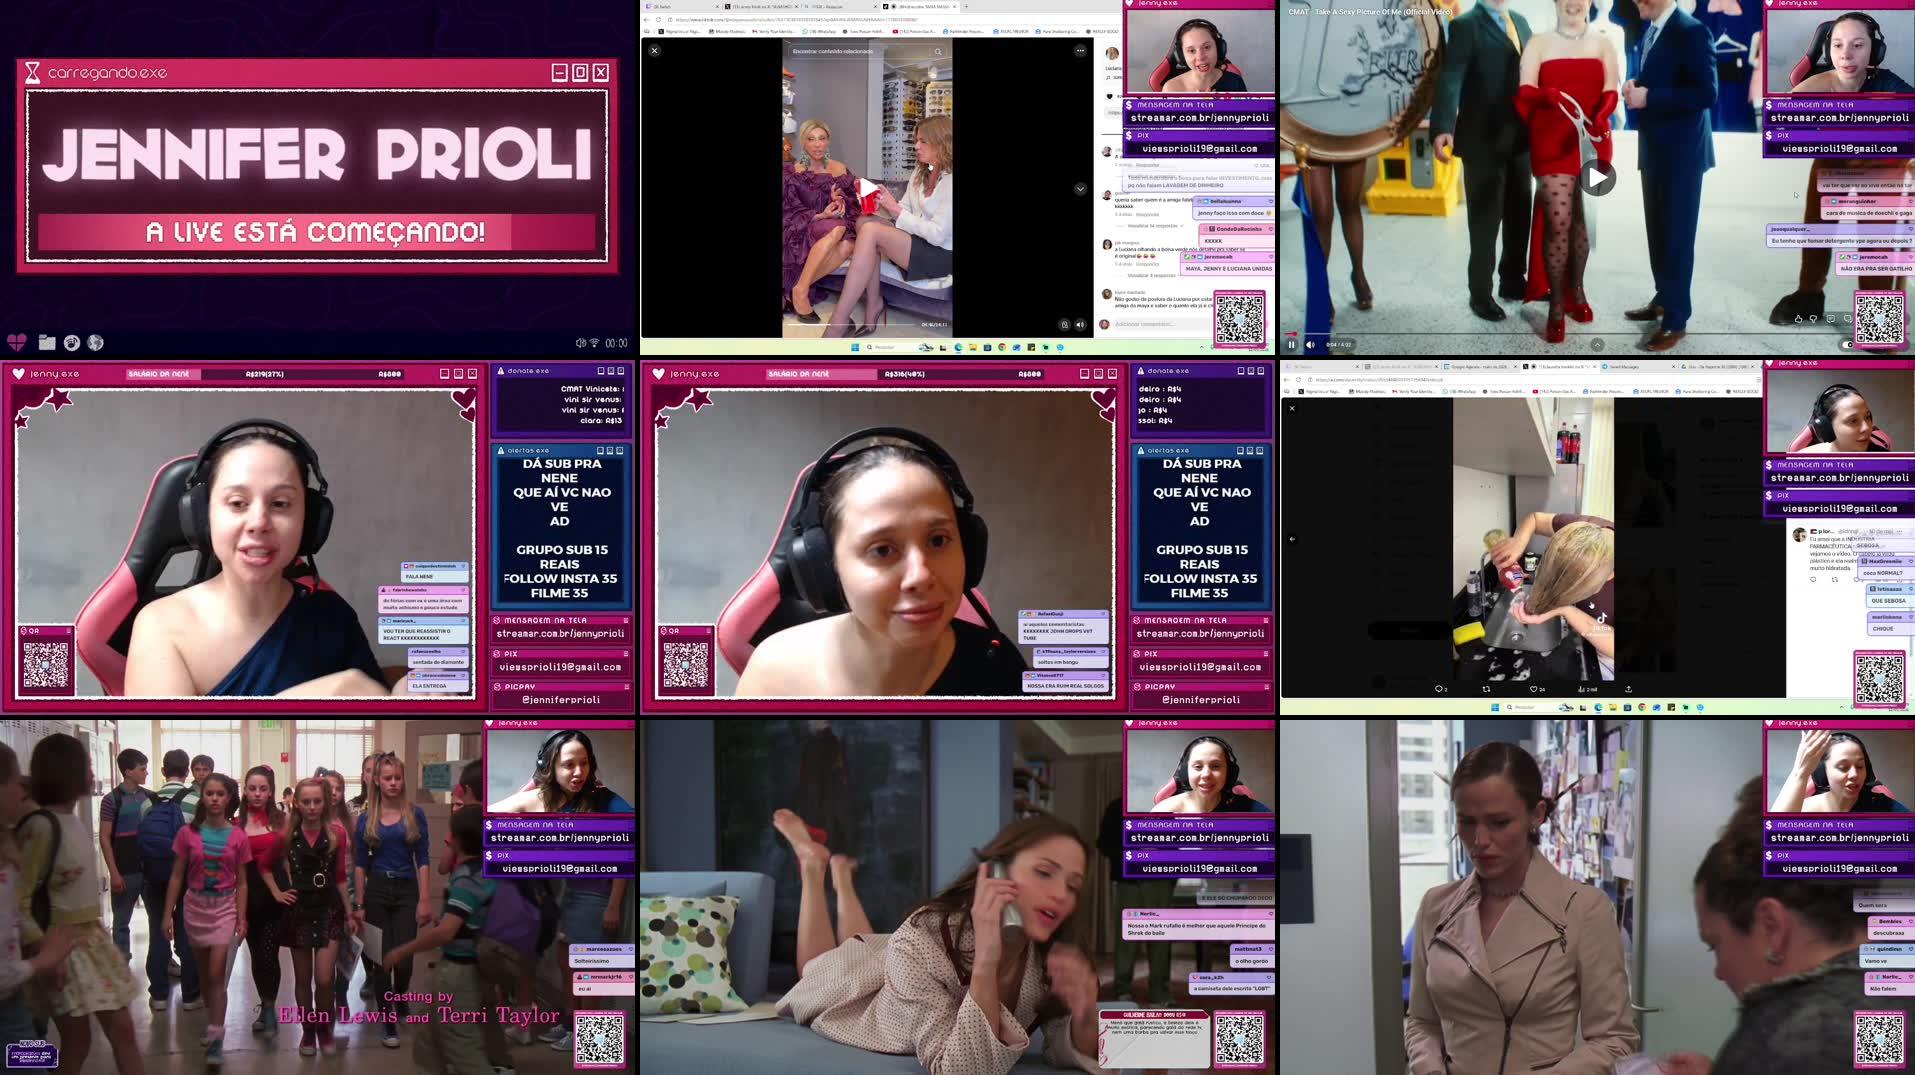Click the heart icon in the carregando.exe bottom bar
The height and width of the screenshot is (1075, 1915).
(17, 342)
